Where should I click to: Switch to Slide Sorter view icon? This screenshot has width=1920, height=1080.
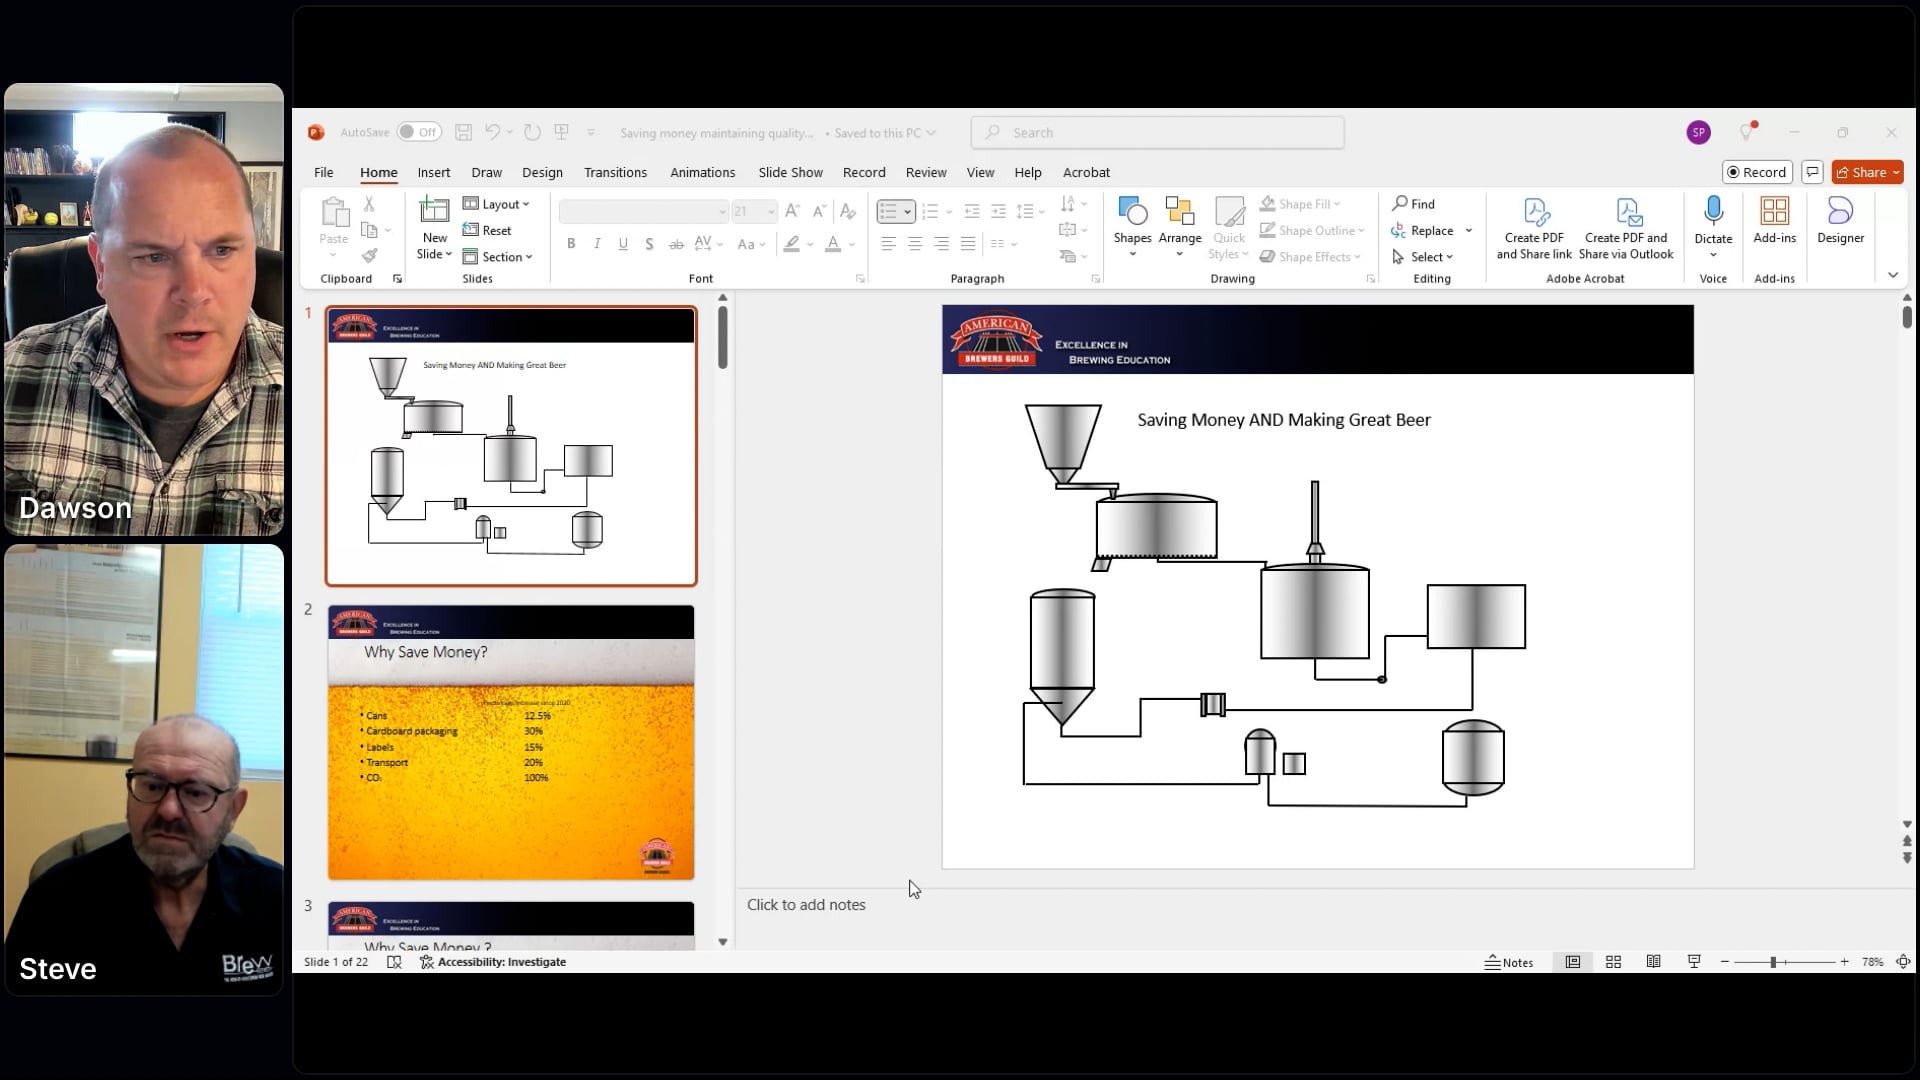pos(1613,962)
